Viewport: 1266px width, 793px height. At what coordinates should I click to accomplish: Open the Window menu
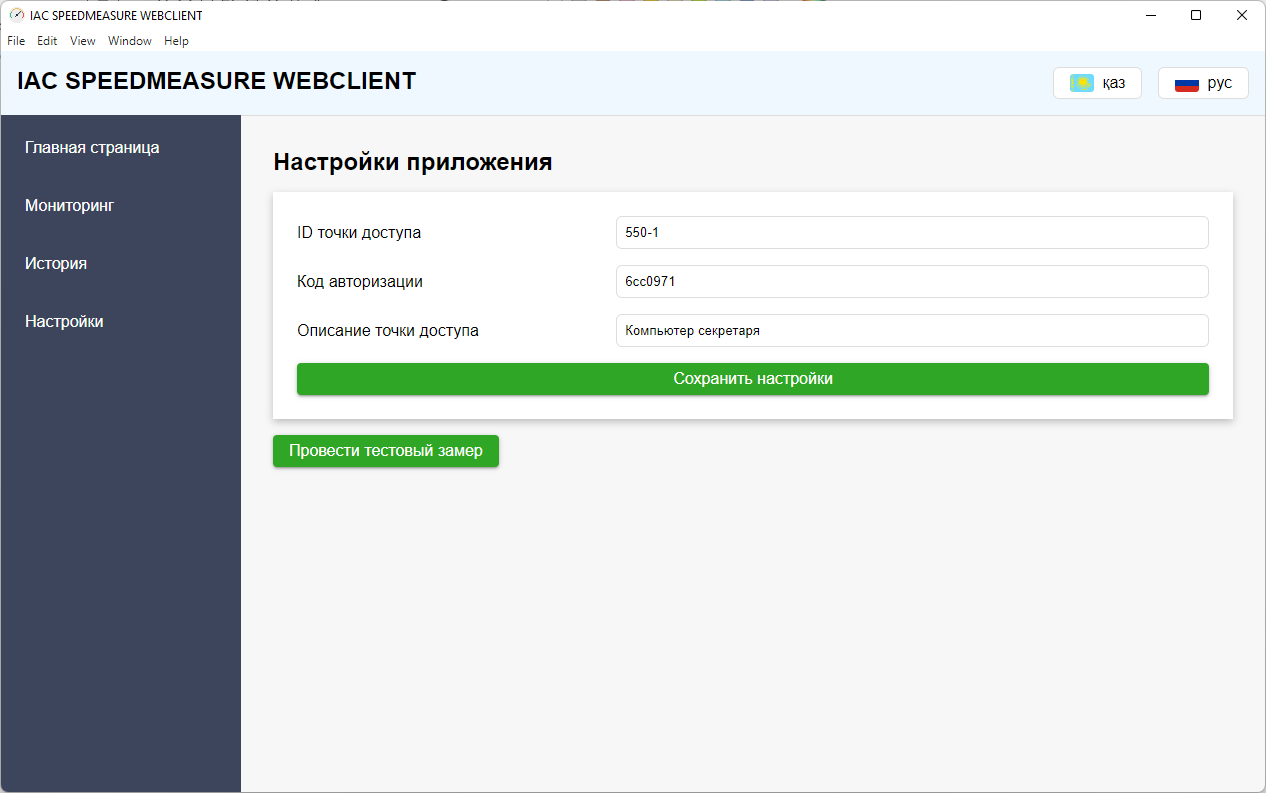(x=130, y=41)
